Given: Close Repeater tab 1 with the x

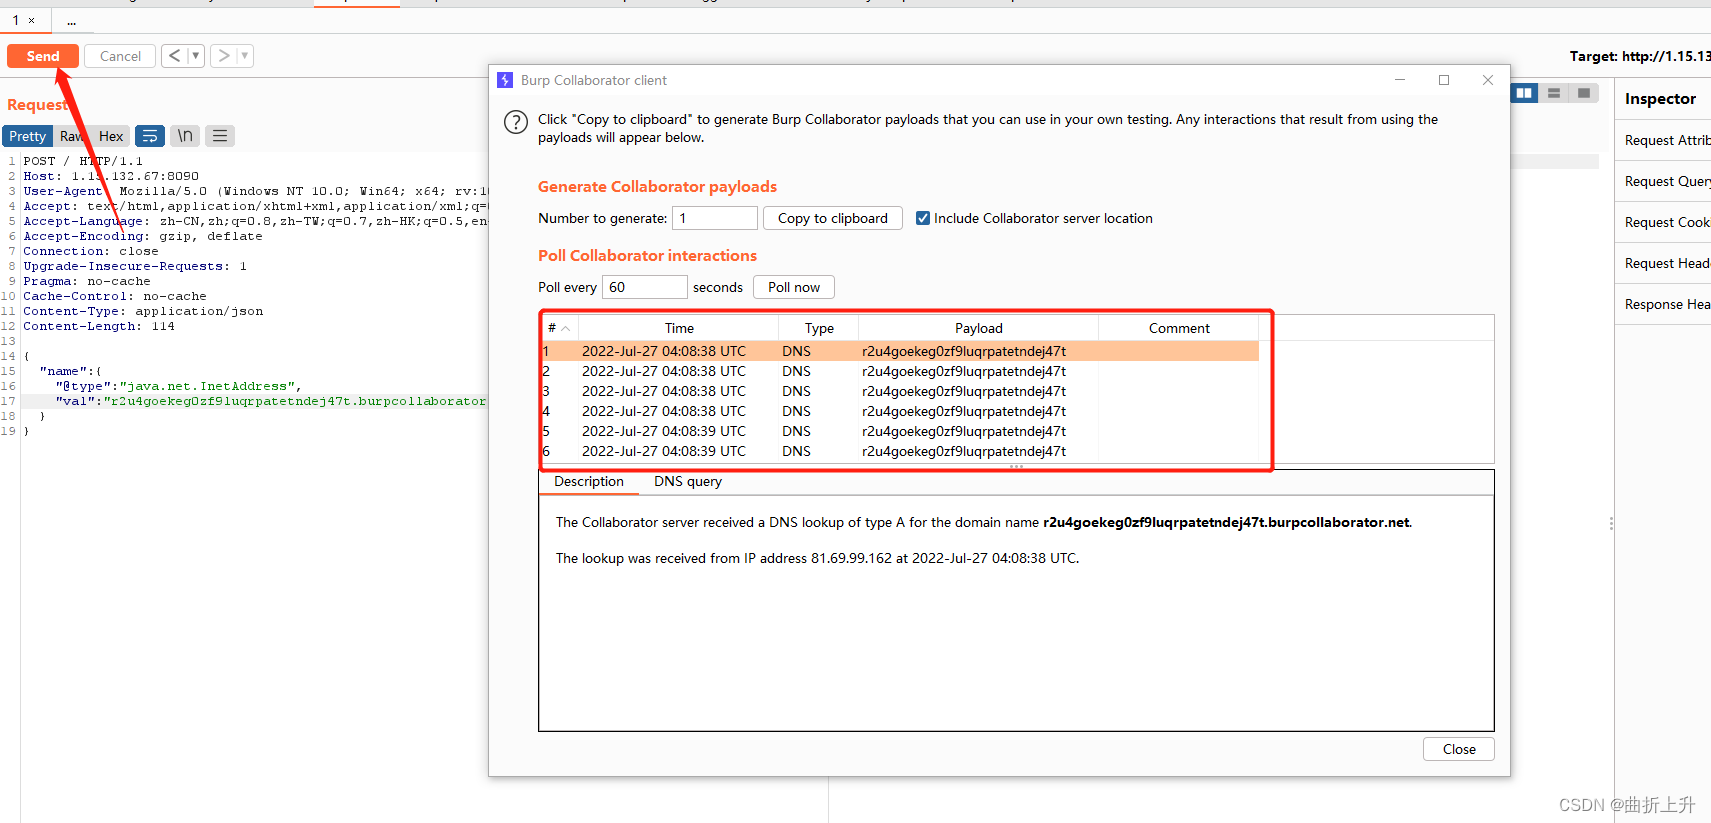Looking at the screenshot, I should click(32, 20).
